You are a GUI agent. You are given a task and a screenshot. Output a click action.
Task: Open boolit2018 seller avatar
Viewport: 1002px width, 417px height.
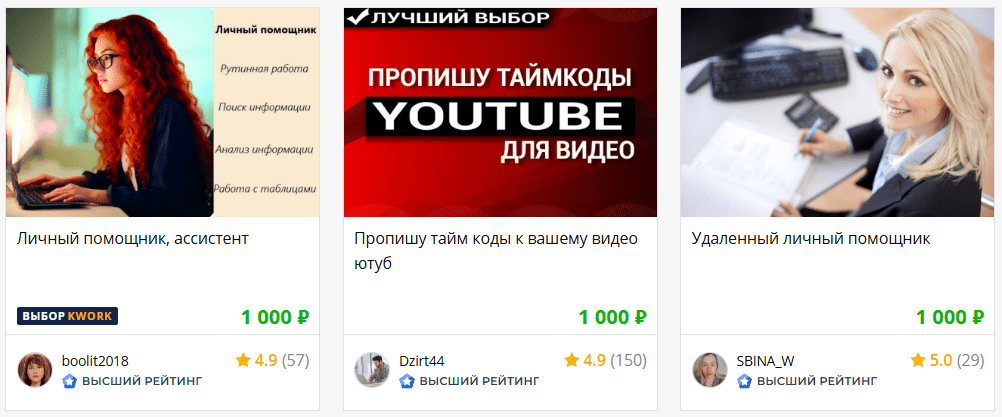pyautogui.click(x=35, y=370)
